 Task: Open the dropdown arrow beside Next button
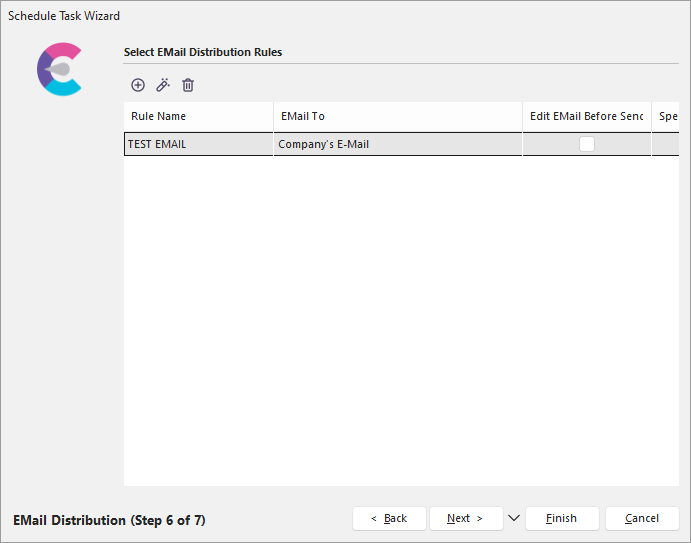click(514, 518)
